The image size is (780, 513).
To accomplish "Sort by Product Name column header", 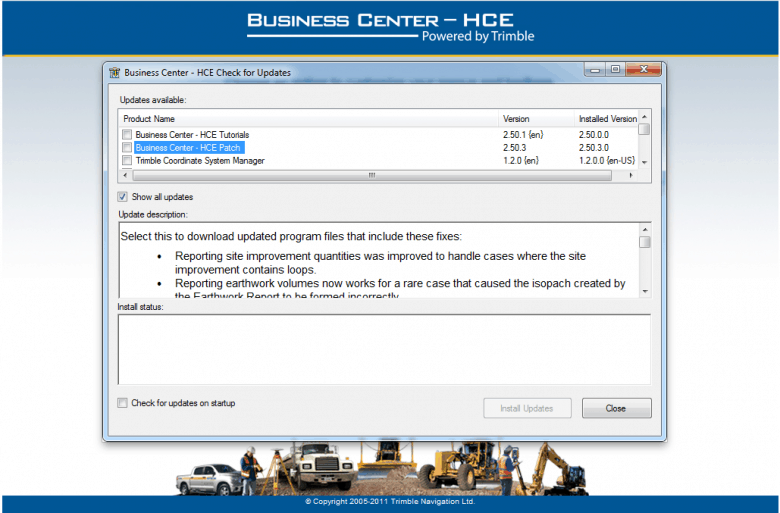I will (309, 119).
